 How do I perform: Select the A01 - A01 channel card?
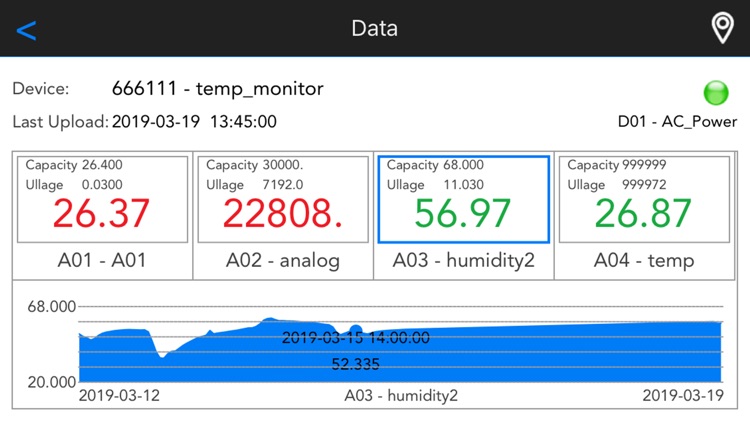(x=102, y=216)
